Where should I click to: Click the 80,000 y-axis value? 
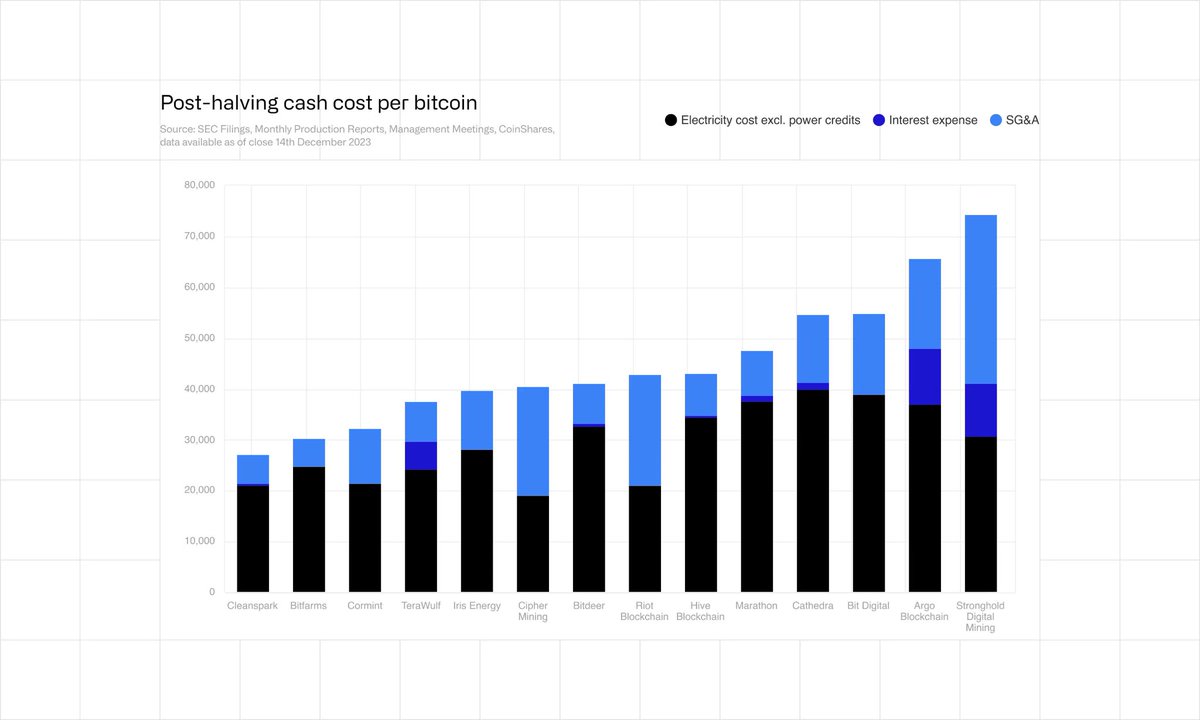[199, 186]
